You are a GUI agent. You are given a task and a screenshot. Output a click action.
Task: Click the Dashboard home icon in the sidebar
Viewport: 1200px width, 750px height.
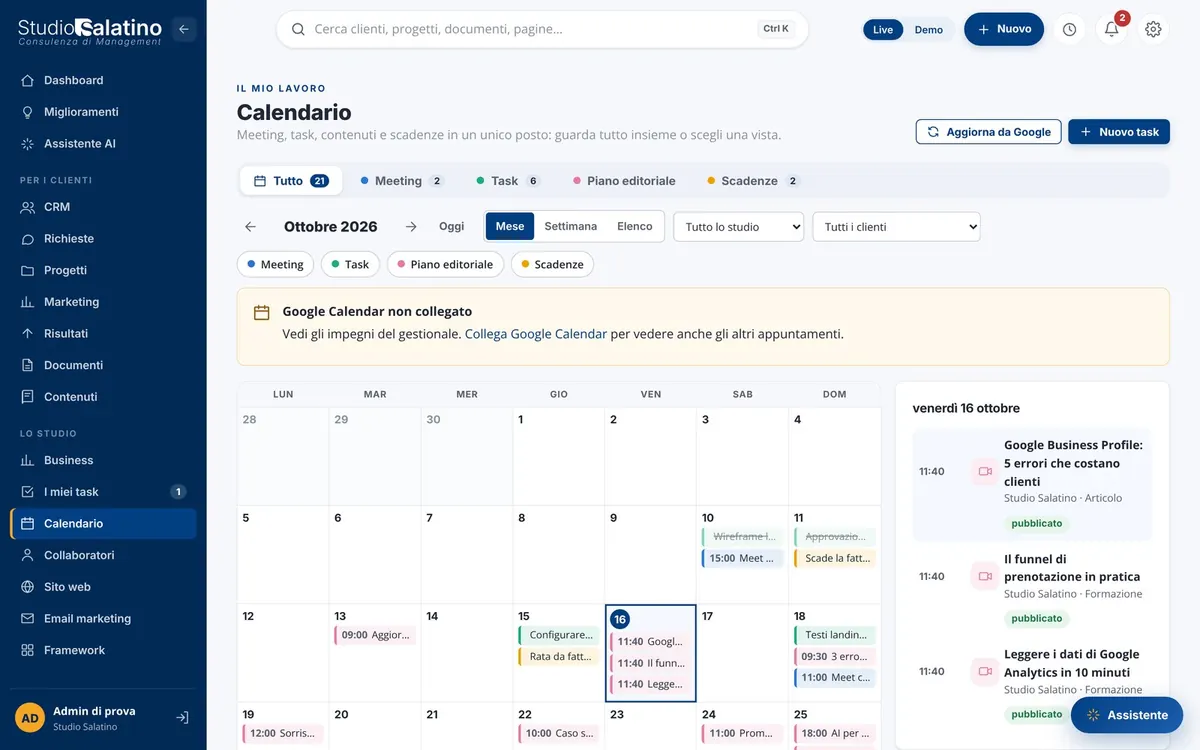(27, 80)
